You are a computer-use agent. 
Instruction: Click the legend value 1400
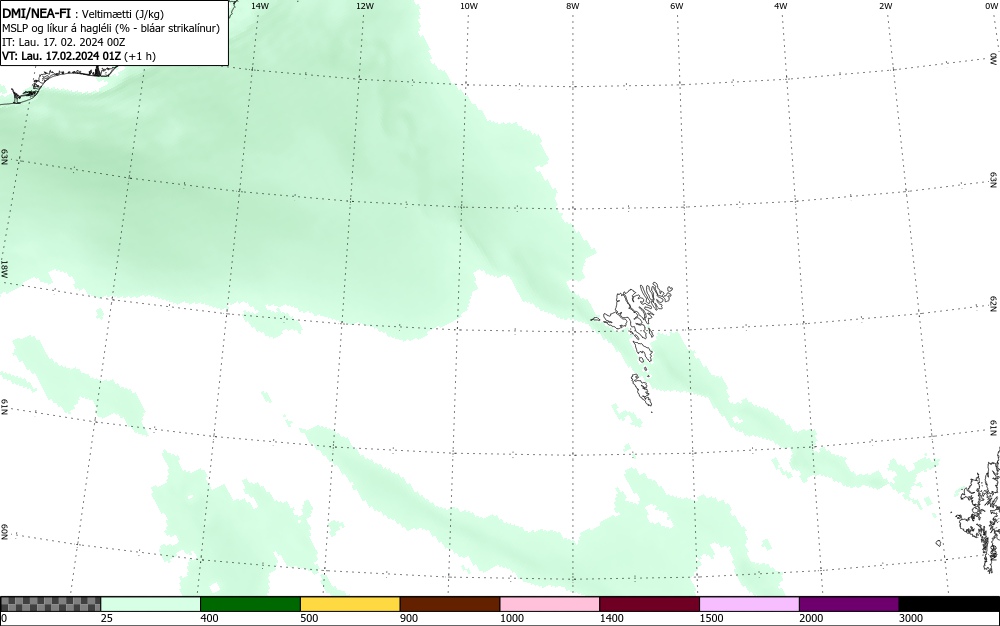click(x=611, y=618)
